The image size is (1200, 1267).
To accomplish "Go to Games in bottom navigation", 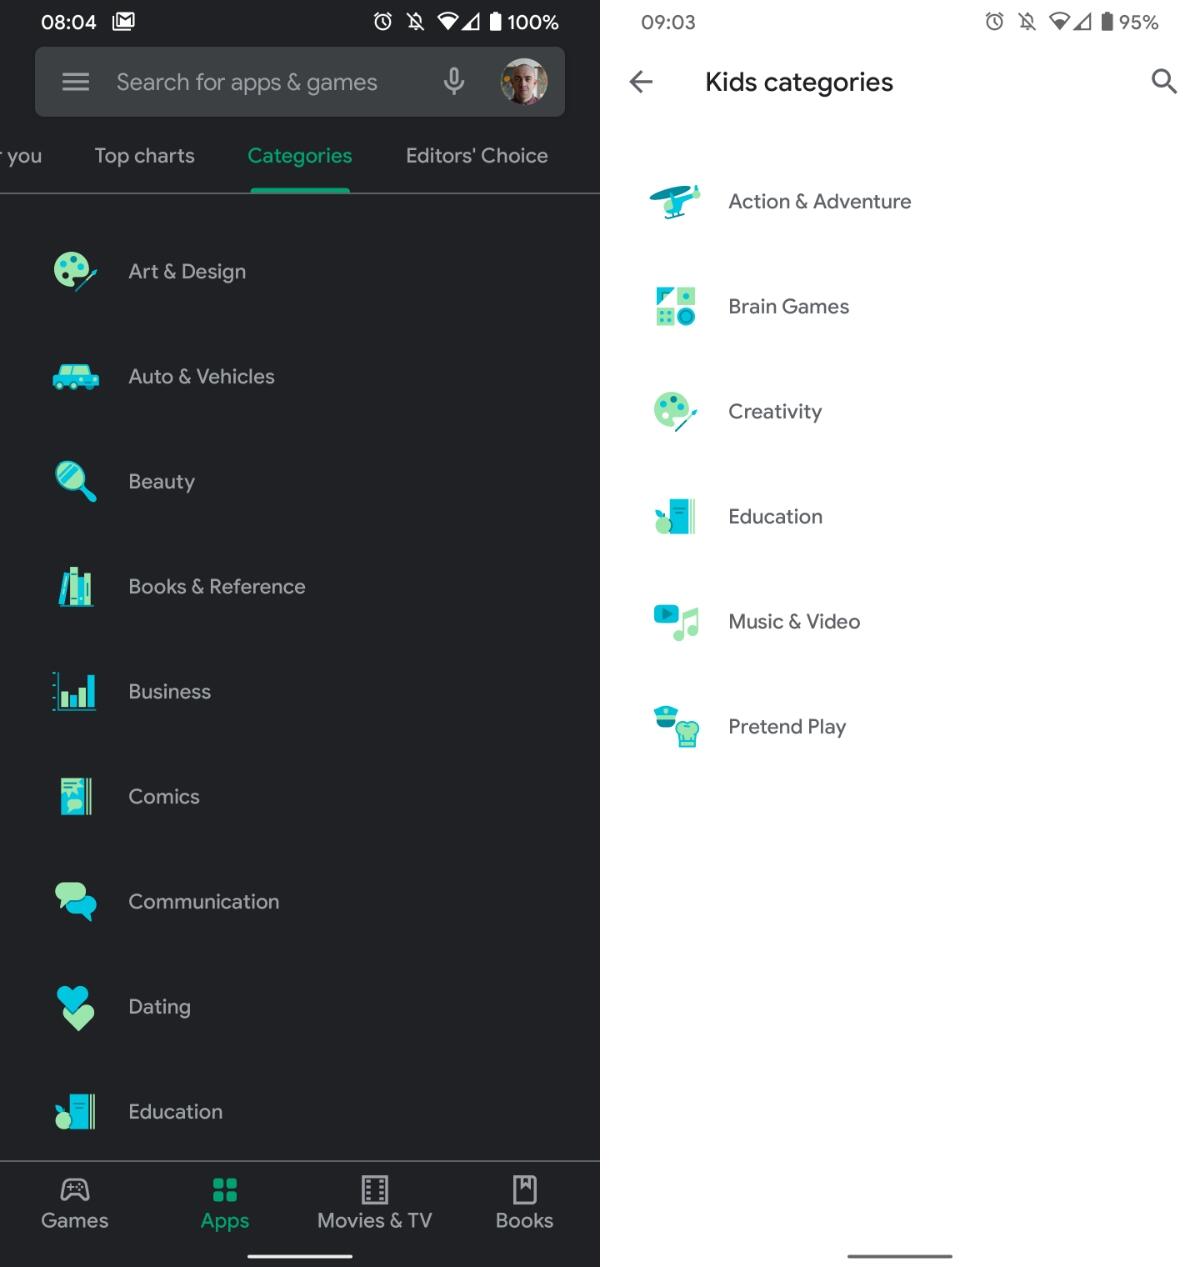I will pyautogui.click(x=75, y=1203).
